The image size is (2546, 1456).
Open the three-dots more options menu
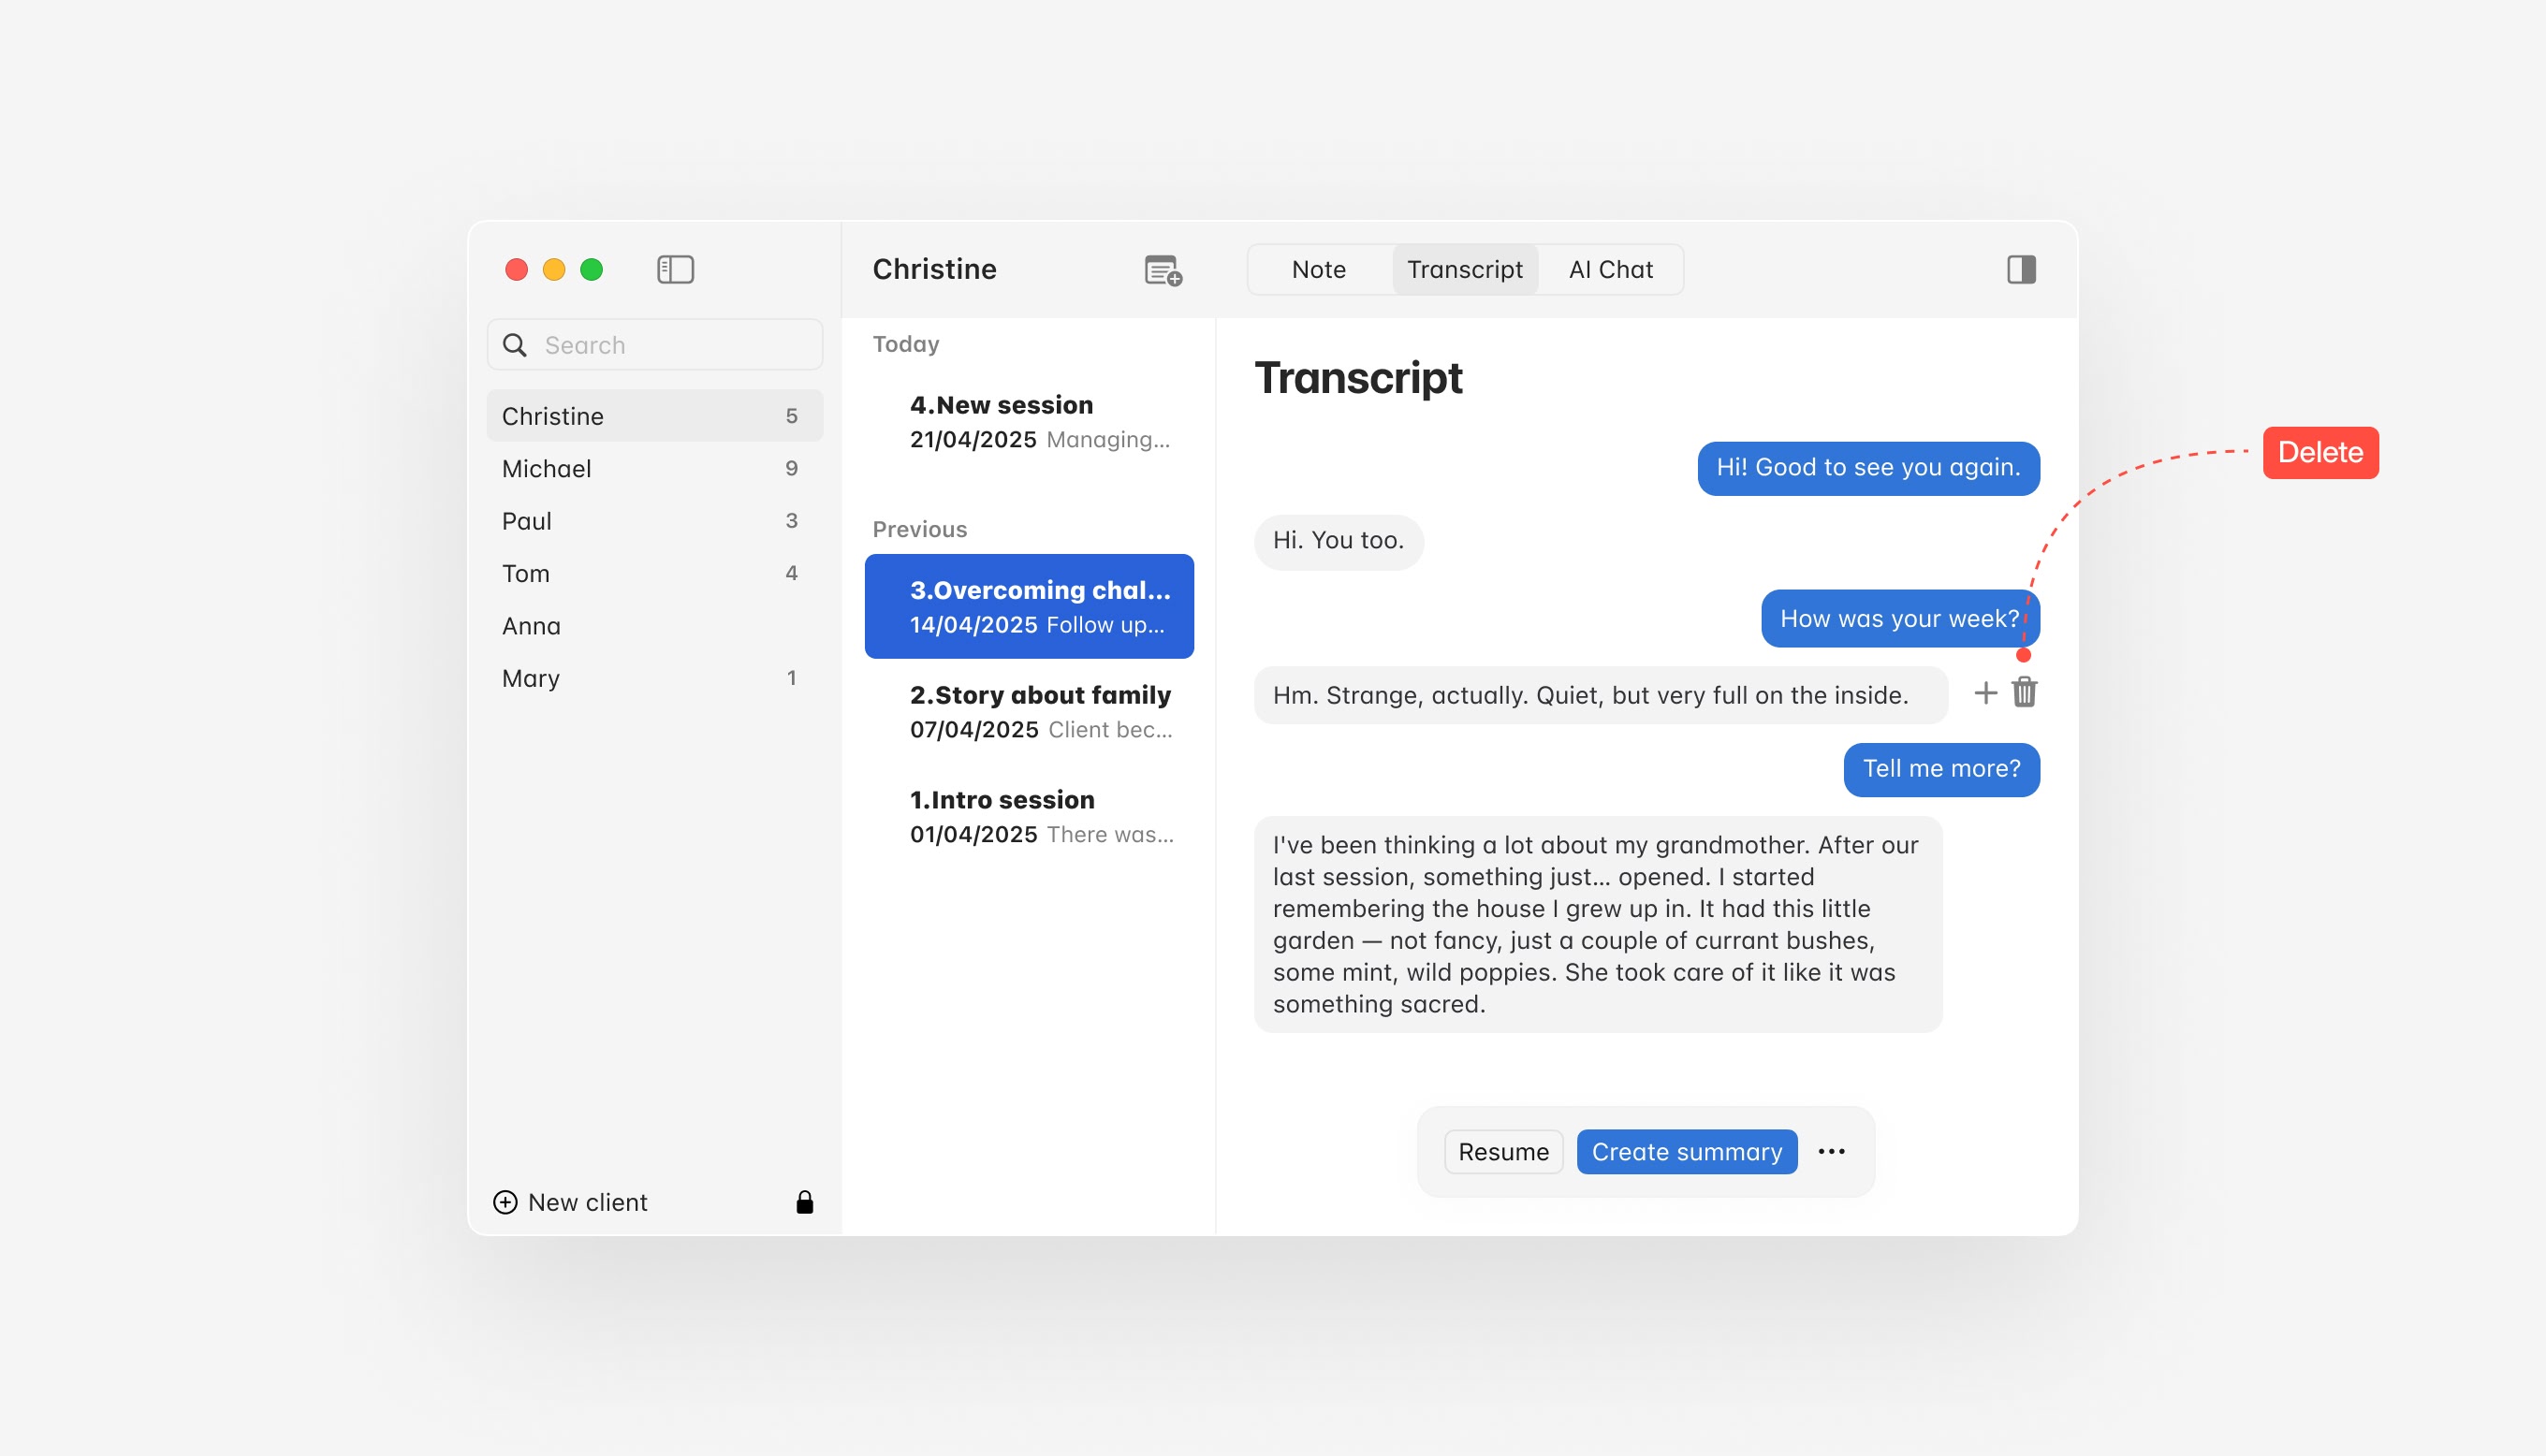[x=1831, y=1151]
